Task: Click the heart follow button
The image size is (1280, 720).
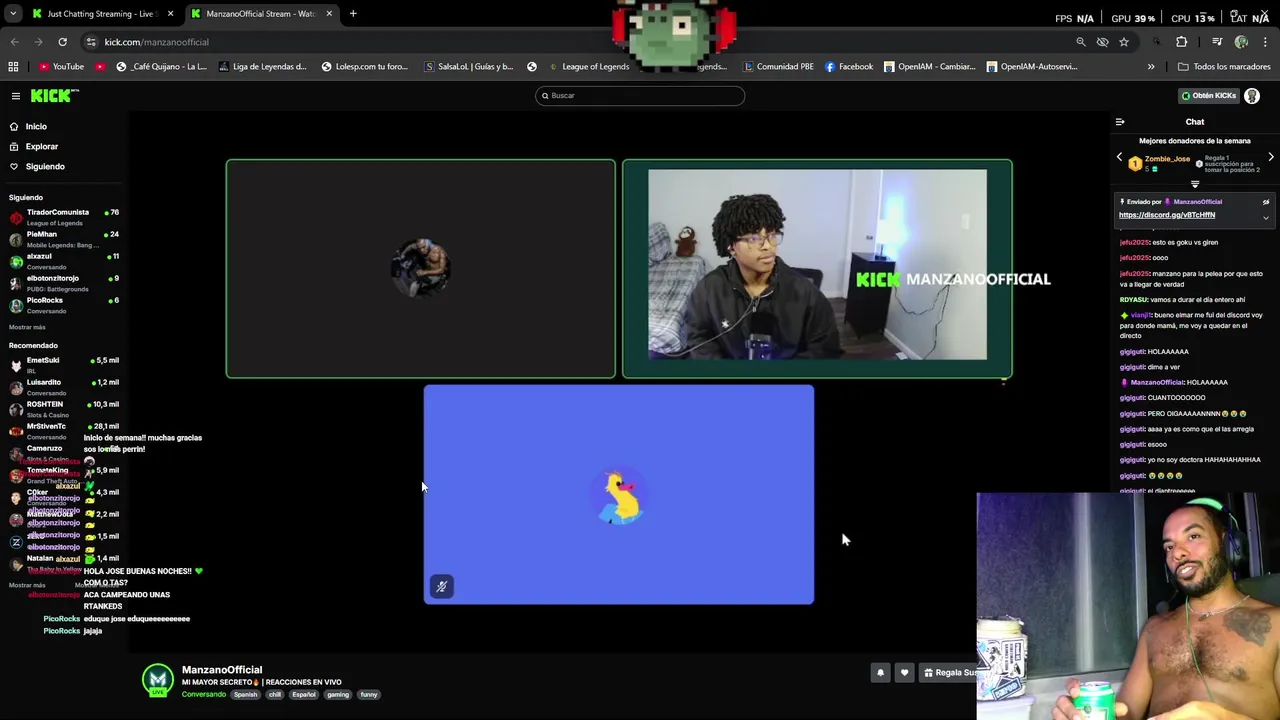Action: (904, 673)
